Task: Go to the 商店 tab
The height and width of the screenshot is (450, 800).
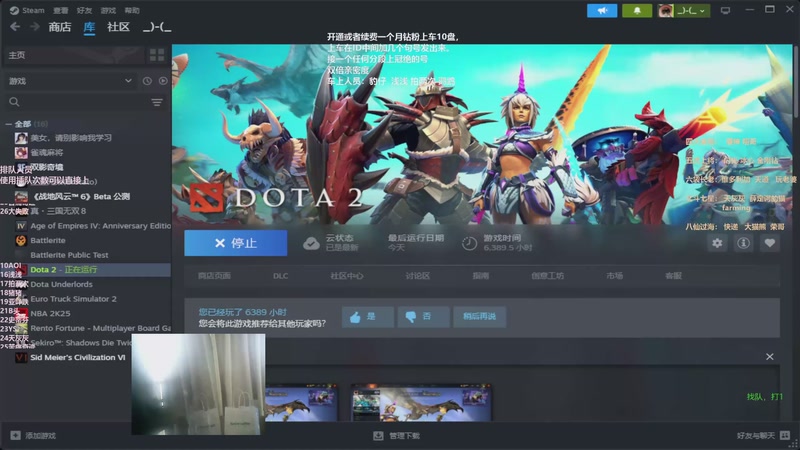Action: point(60,27)
